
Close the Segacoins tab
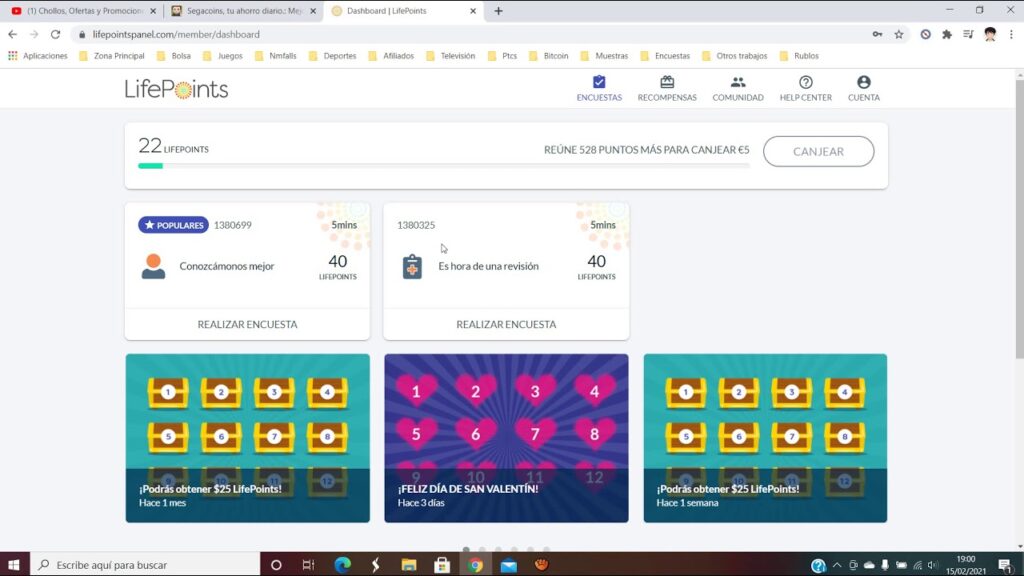(313, 11)
